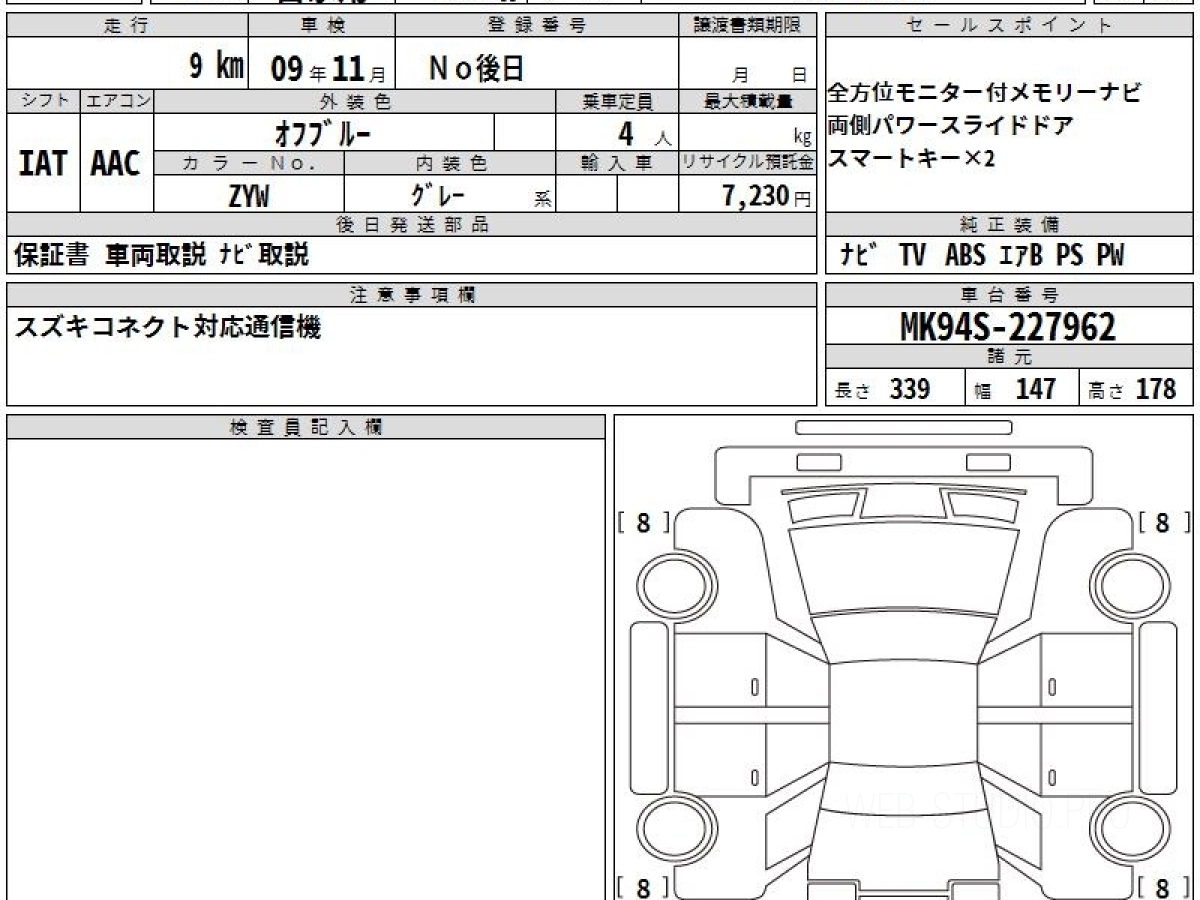Click the "諸元" section header
The height and width of the screenshot is (900, 1200).
(x=1010, y=357)
